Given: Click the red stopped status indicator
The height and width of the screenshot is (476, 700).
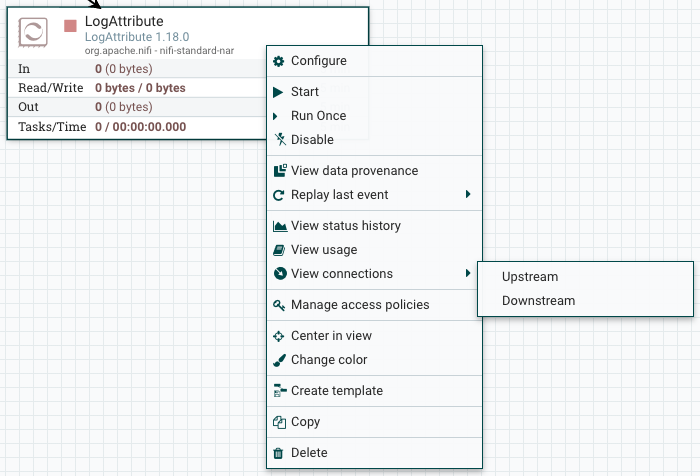Looking at the screenshot, I should 70,25.
